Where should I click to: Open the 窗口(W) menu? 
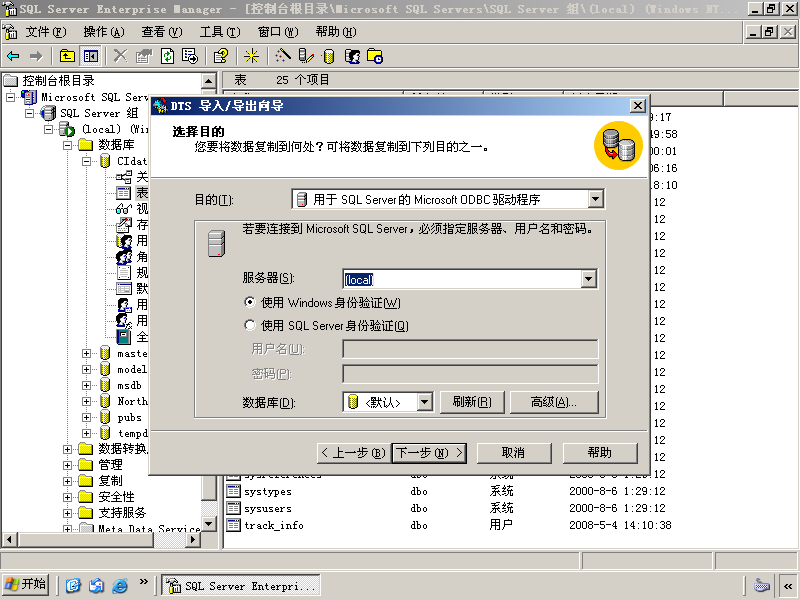click(278, 32)
